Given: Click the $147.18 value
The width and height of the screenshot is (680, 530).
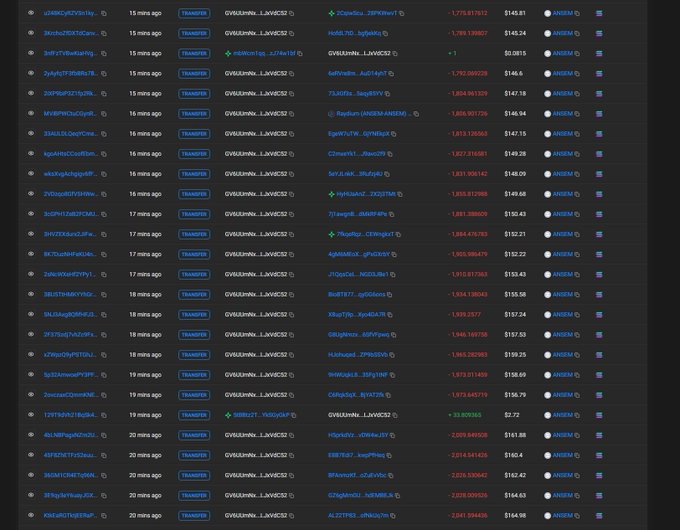Looking at the screenshot, I should click(x=515, y=93).
